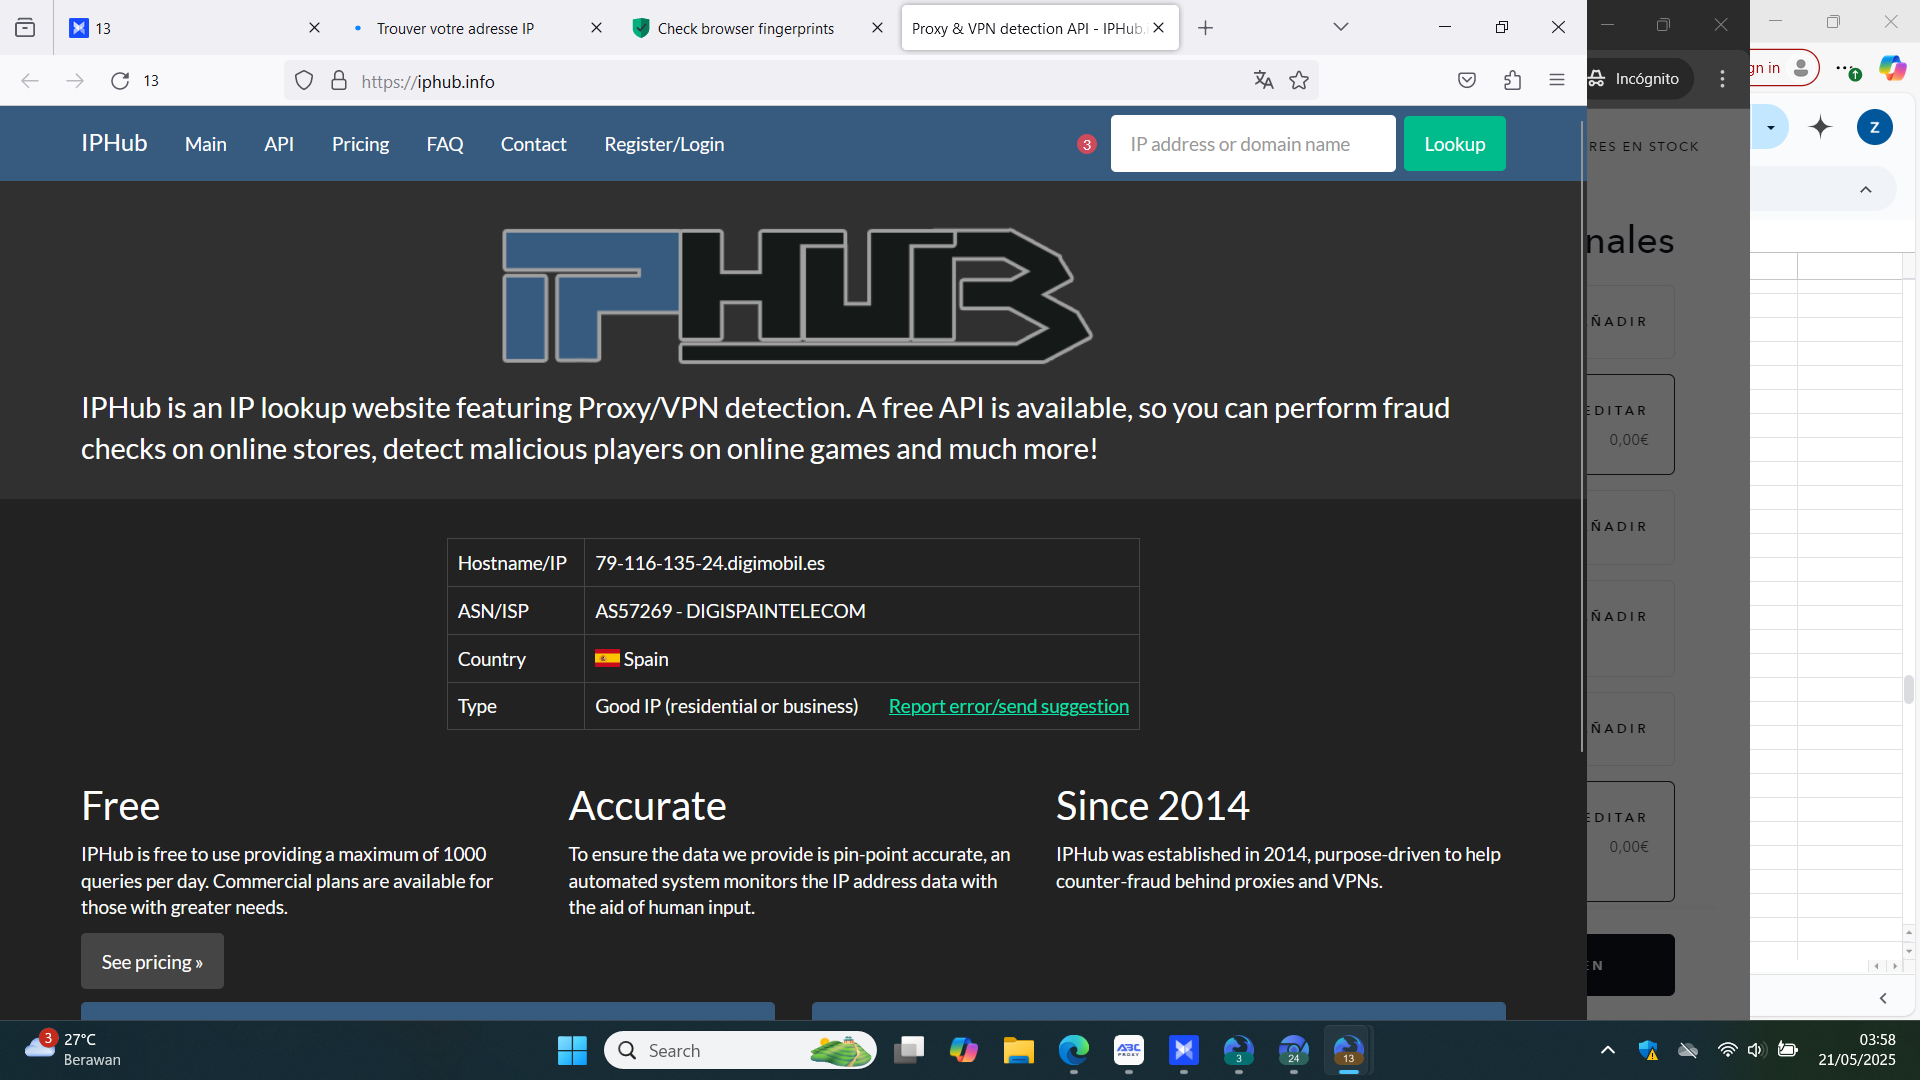Open the Chrome three-dot menu beside Incógnito
The image size is (1920, 1080).
tap(1722, 79)
